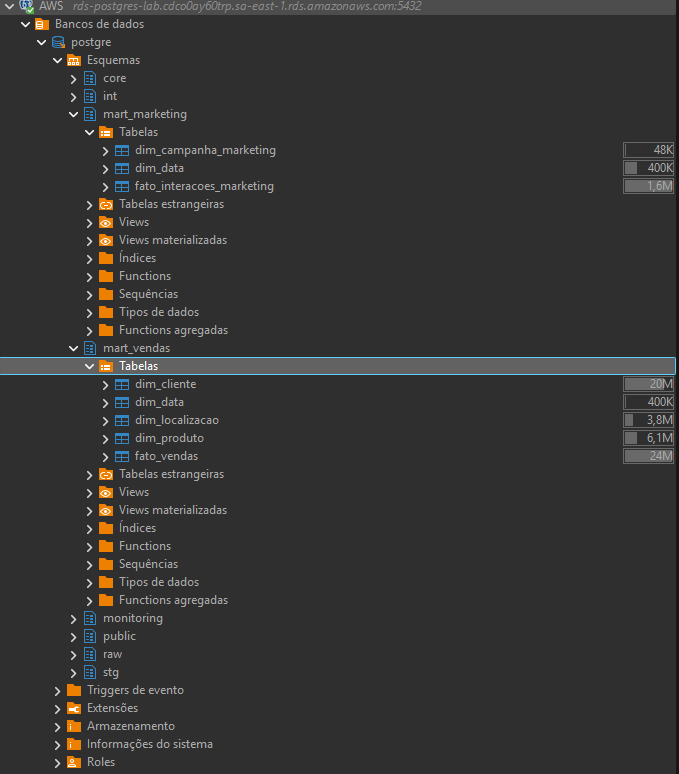The height and width of the screenshot is (774, 679).
Task: Click the fato_vendas table icon
Action: point(121,456)
